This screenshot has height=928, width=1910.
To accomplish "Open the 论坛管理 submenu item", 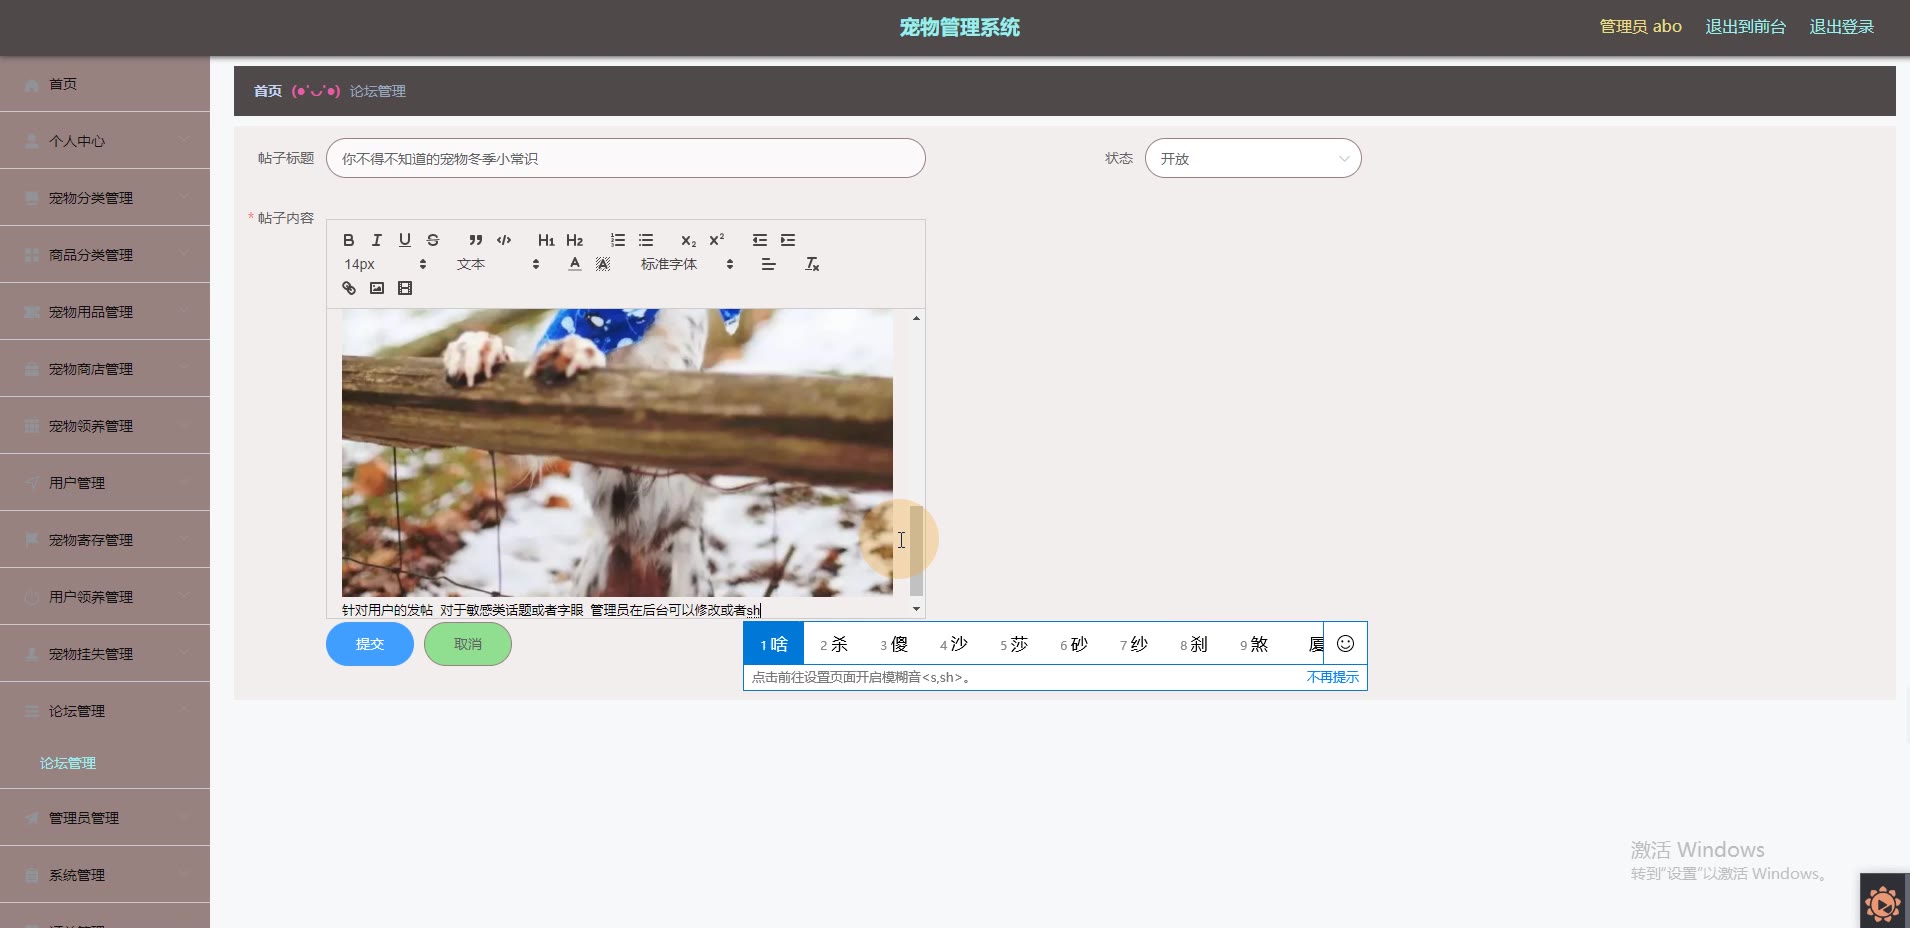I will point(105,763).
